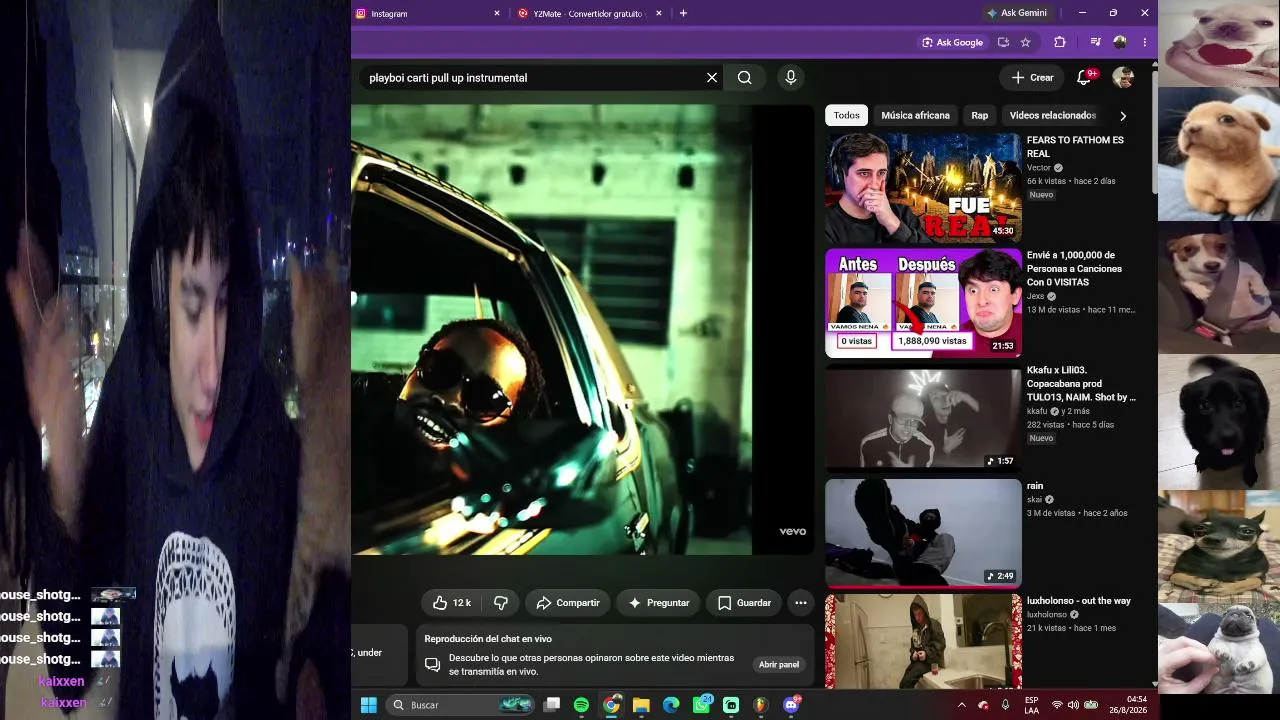Click the Preguntar button
Image resolution: width=1280 pixels, height=720 pixels.
click(x=658, y=603)
